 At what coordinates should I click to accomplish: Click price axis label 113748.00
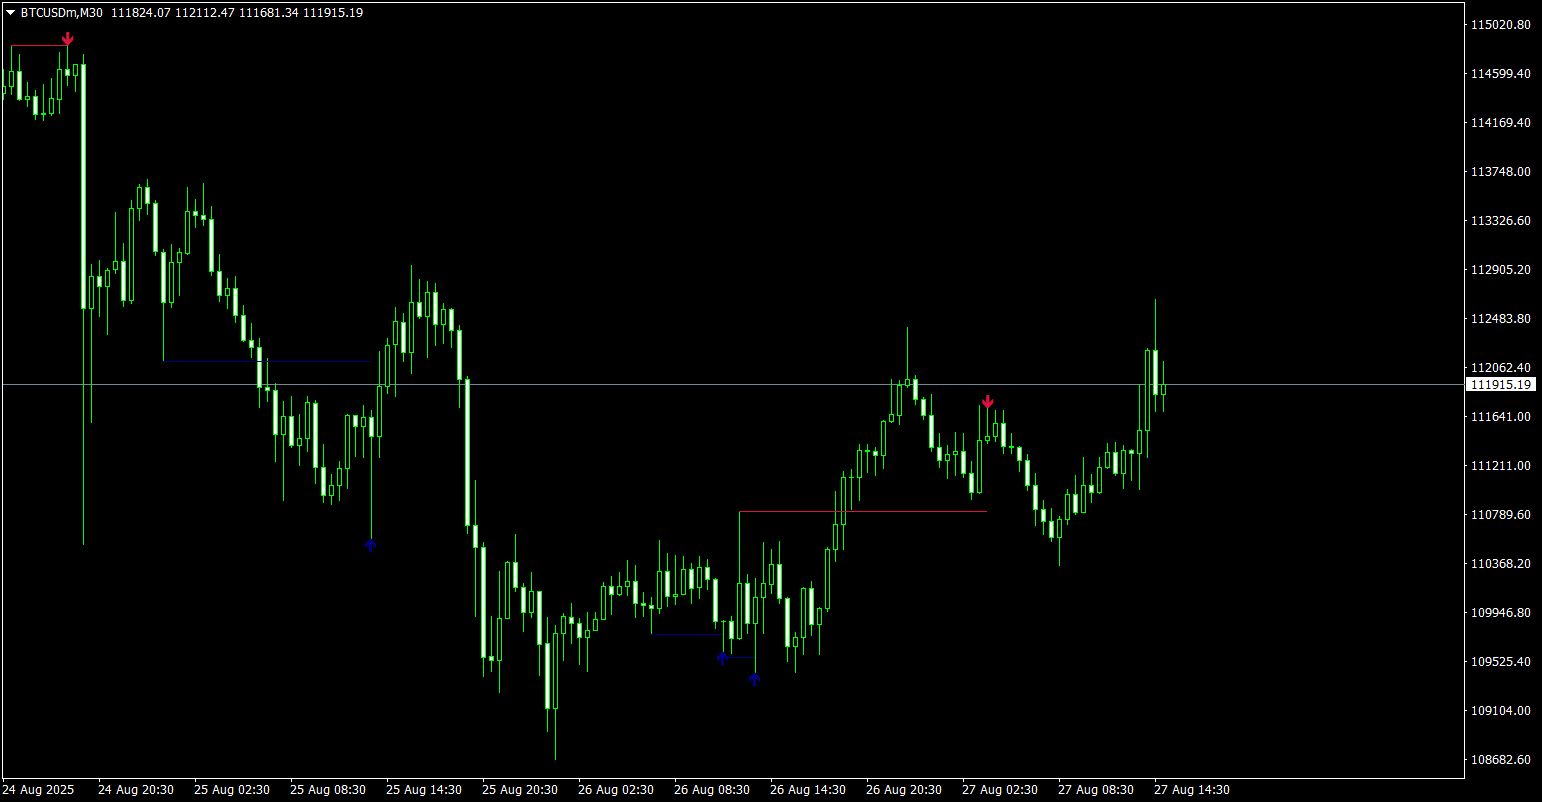[x=1502, y=172]
